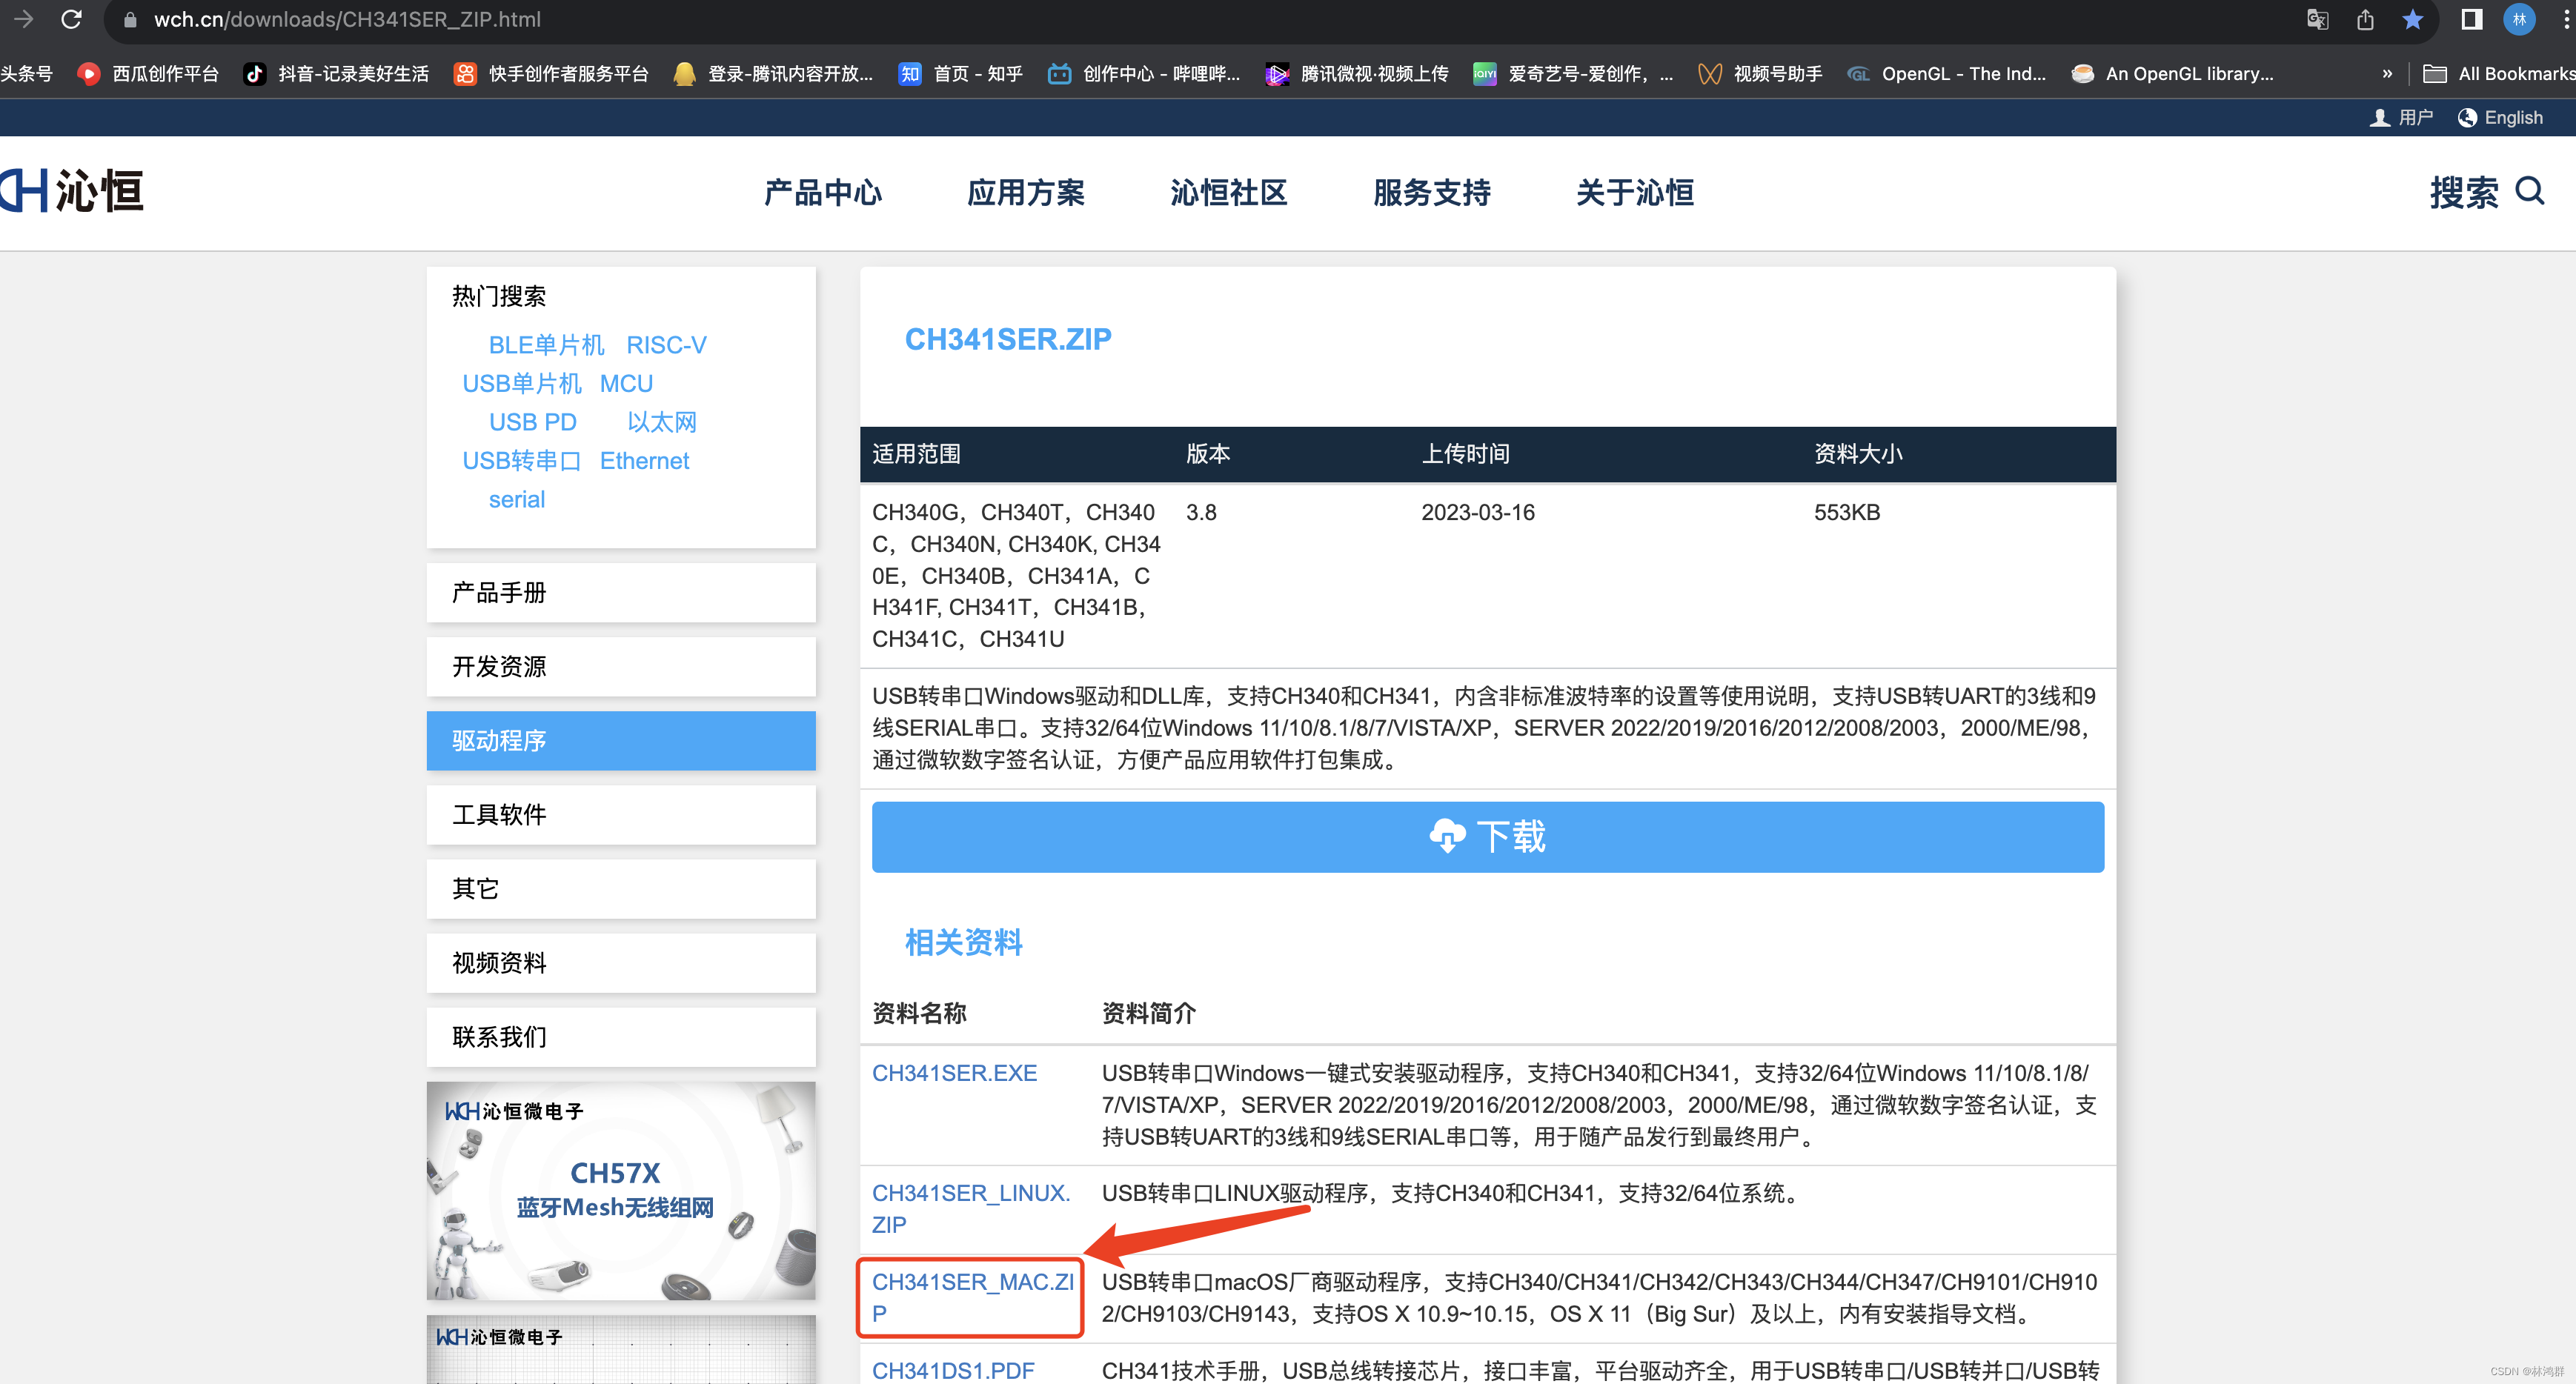The height and width of the screenshot is (1384, 2576).
Task: Click the translate page icon
Action: 2317,20
